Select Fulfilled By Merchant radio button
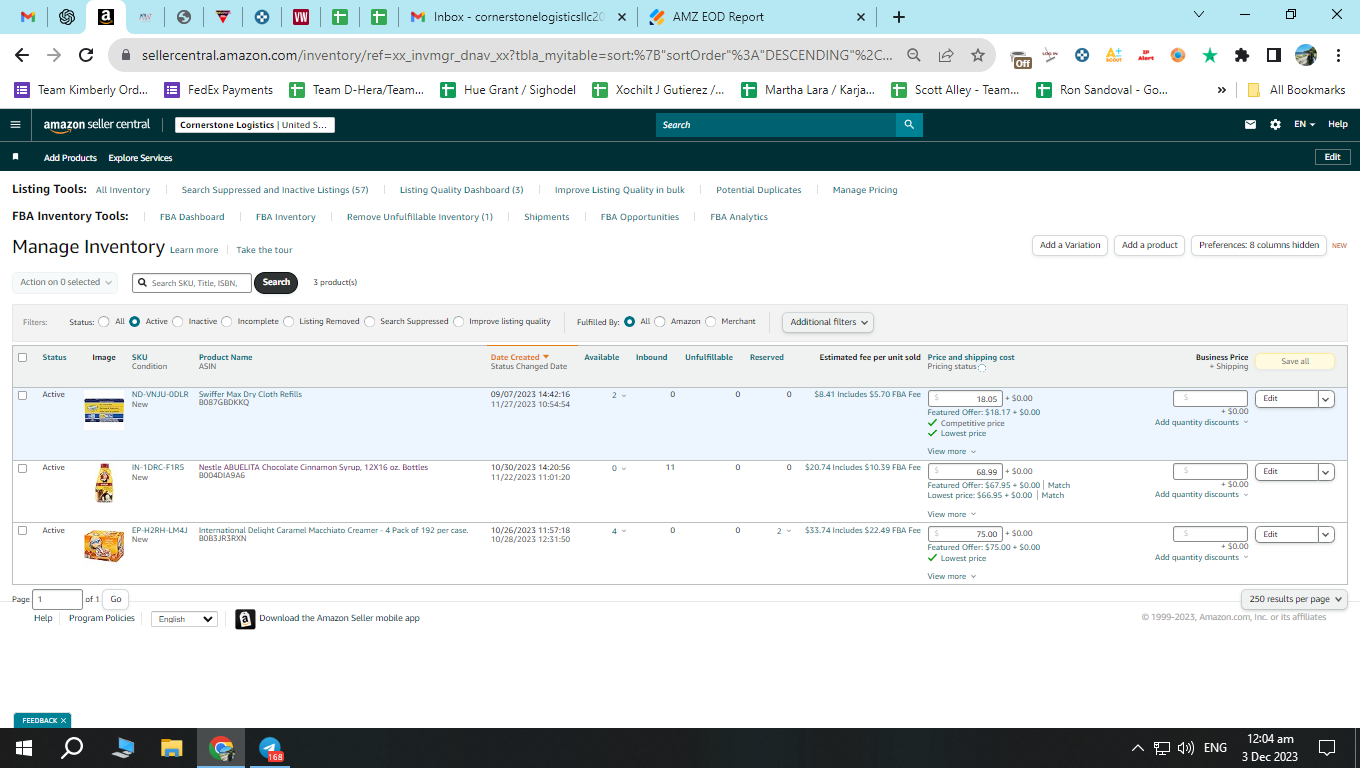This screenshot has height=768, width=1360. click(711, 322)
